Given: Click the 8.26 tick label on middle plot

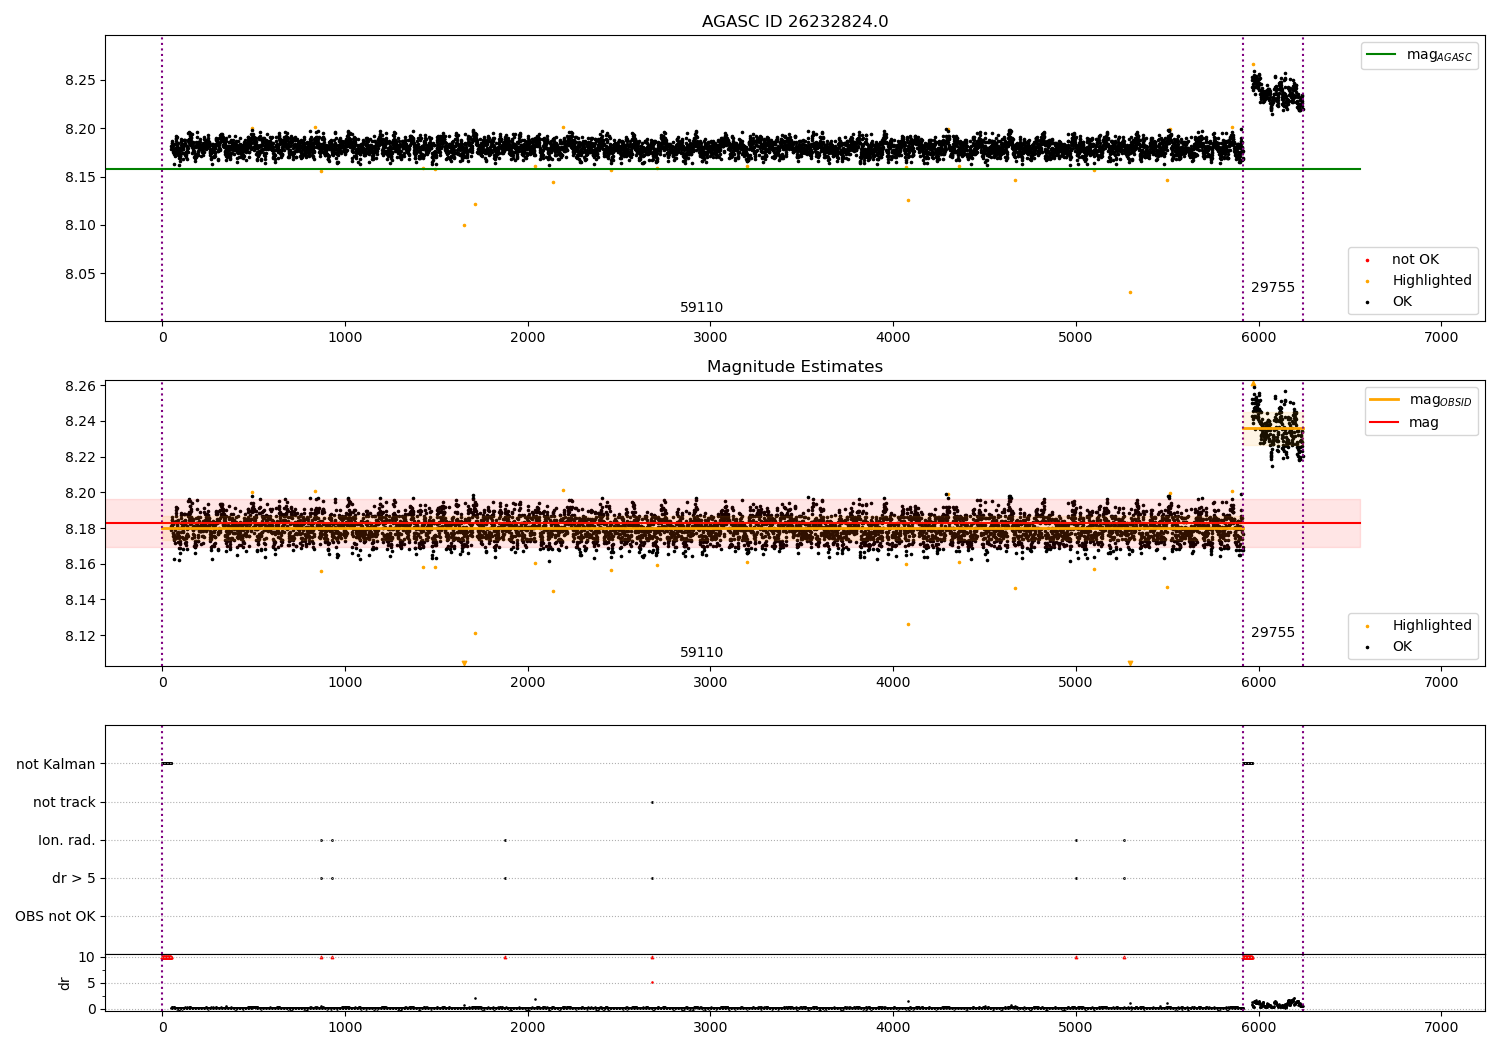Looking at the screenshot, I should pyautogui.click(x=80, y=386).
